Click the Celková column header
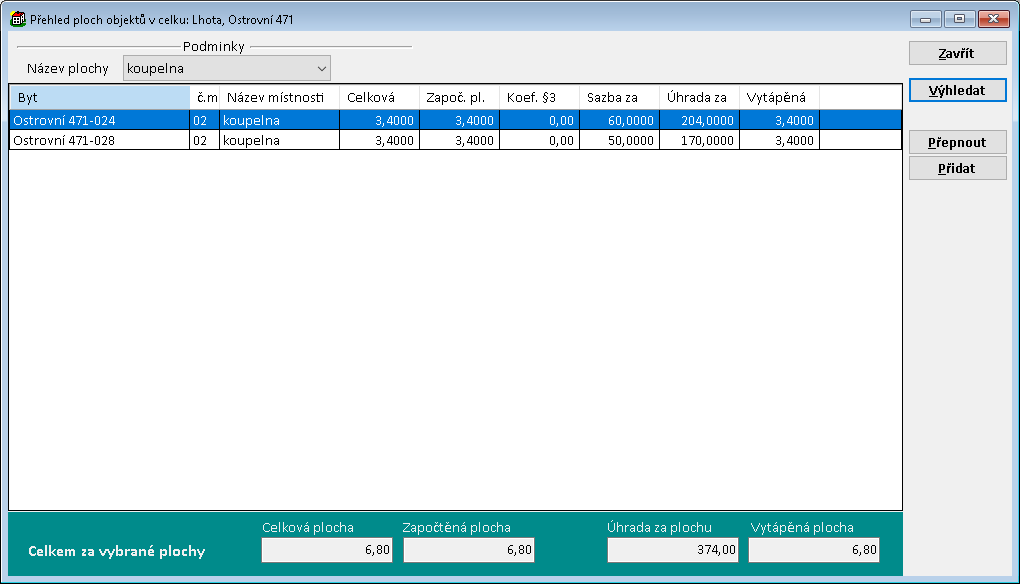Viewport: 1020px width, 584px height. pos(379,97)
